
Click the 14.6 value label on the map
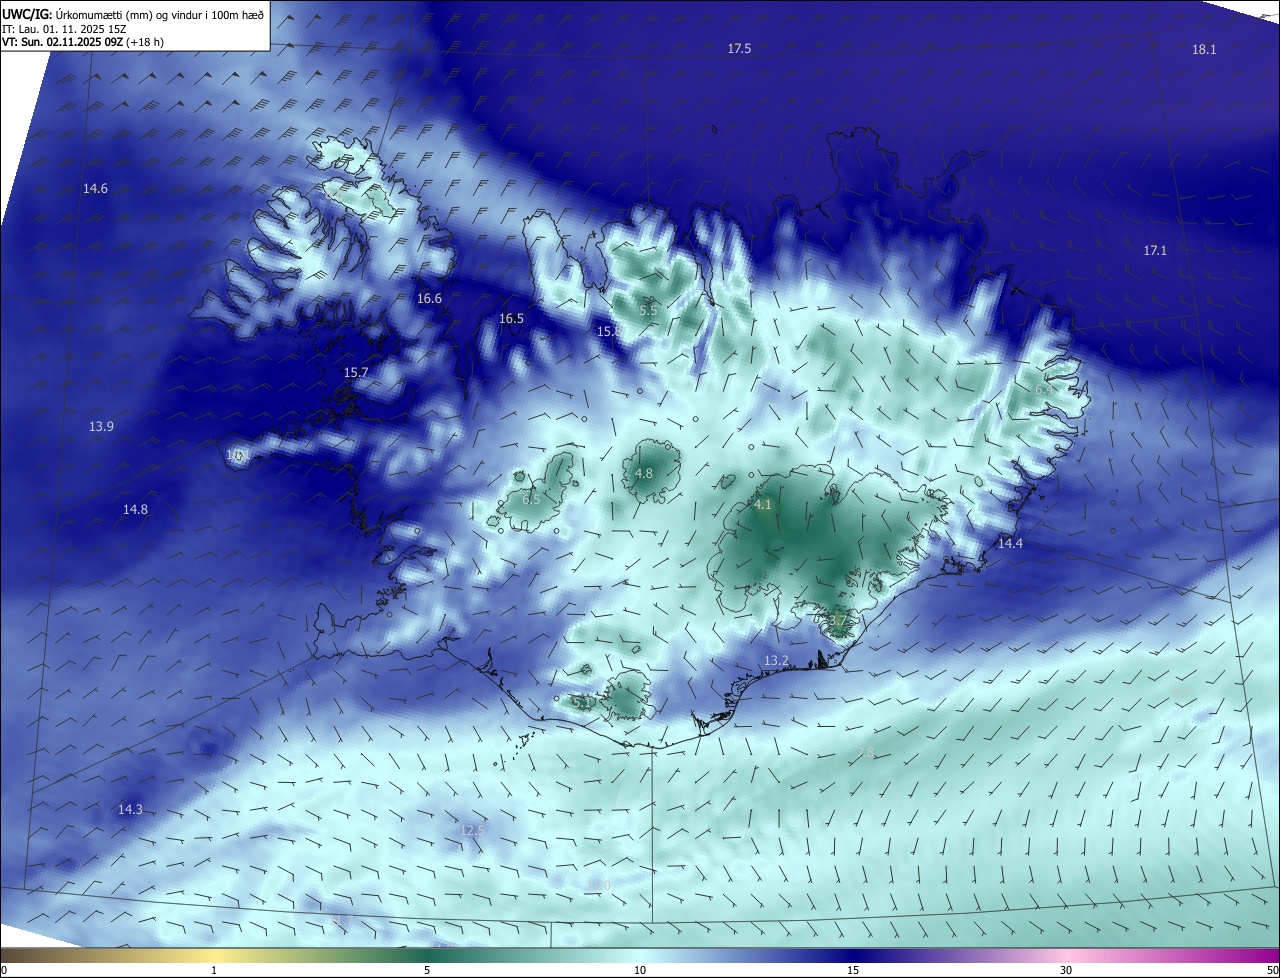(95, 189)
